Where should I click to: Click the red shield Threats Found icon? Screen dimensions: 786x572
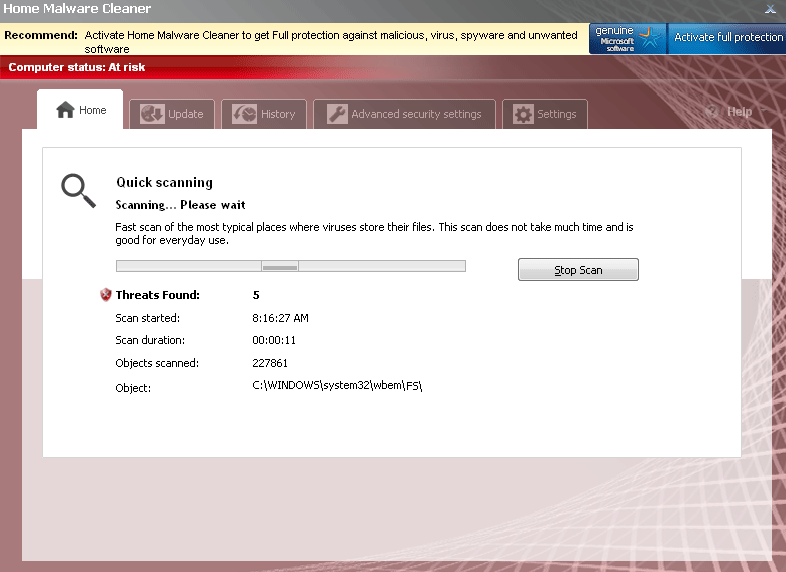point(105,295)
